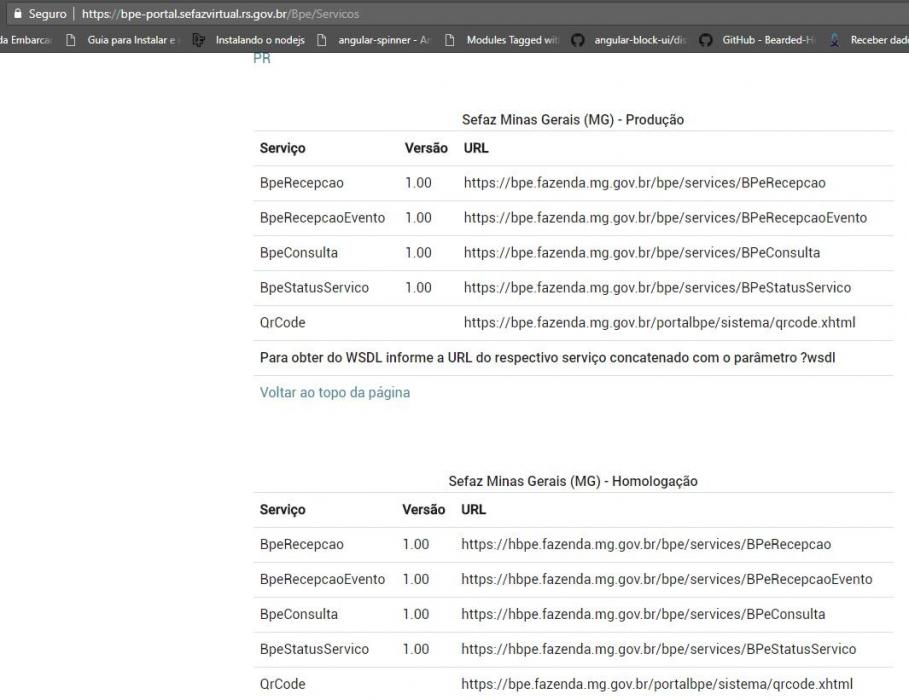Click 'Versão' header in Homologação table
The width and height of the screenshot is (909, 700).
coord(424,509)
